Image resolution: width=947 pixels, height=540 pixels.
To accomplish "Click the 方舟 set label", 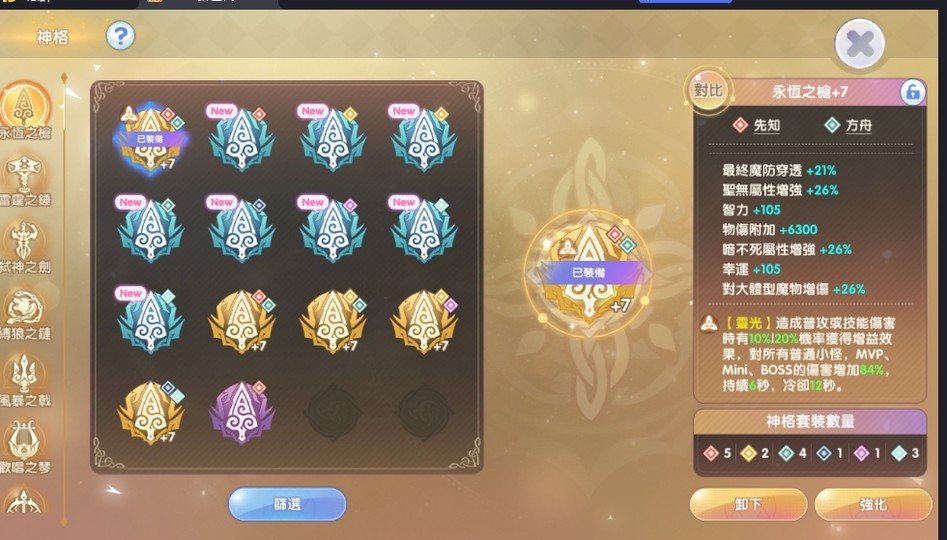I will click(849, 125).
